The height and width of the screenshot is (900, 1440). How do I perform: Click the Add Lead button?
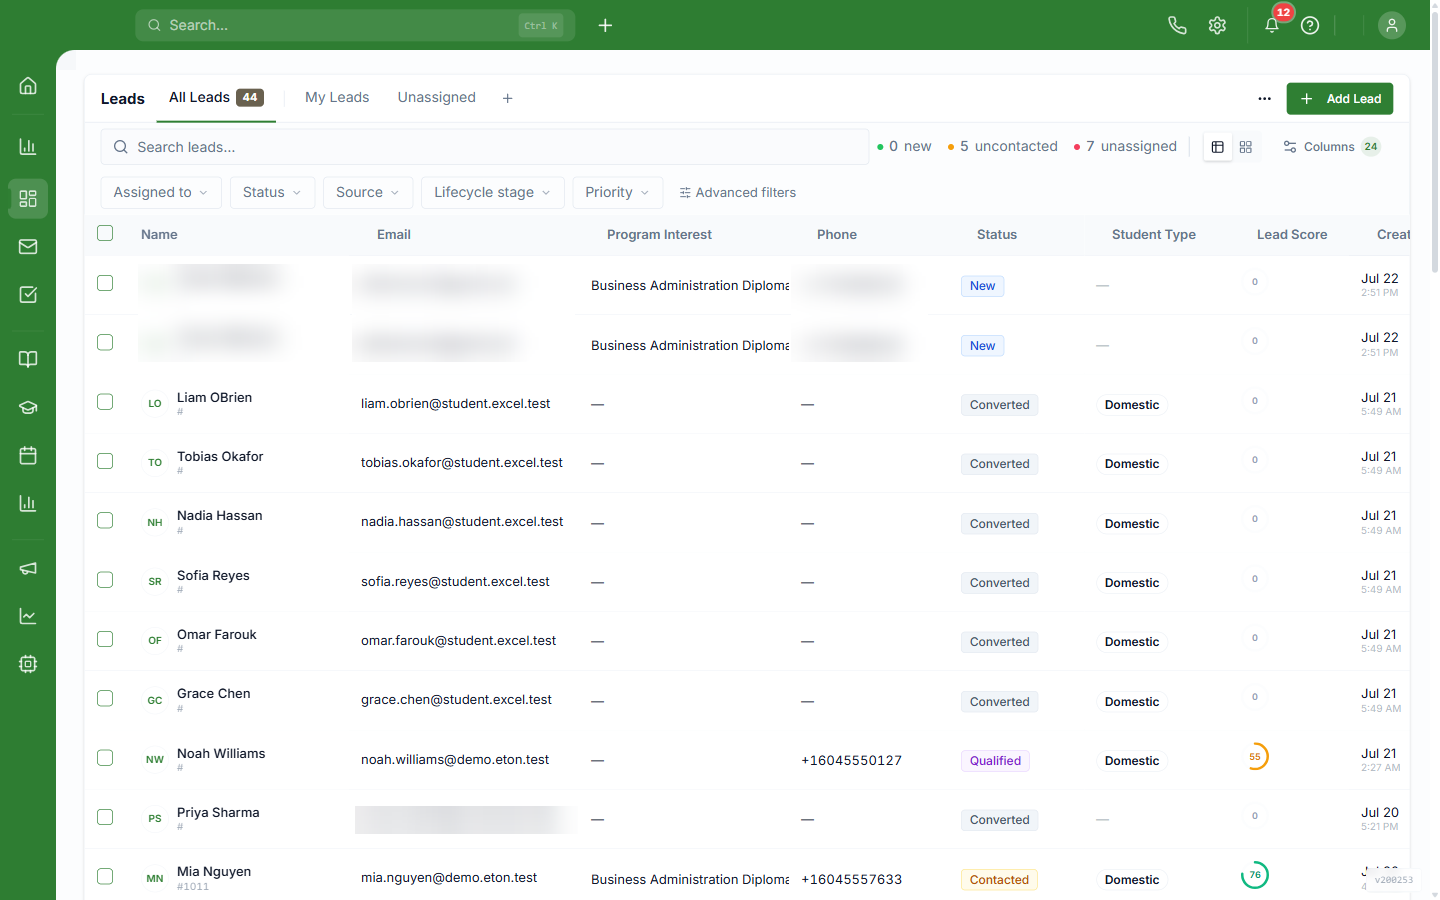(1340, 99)
